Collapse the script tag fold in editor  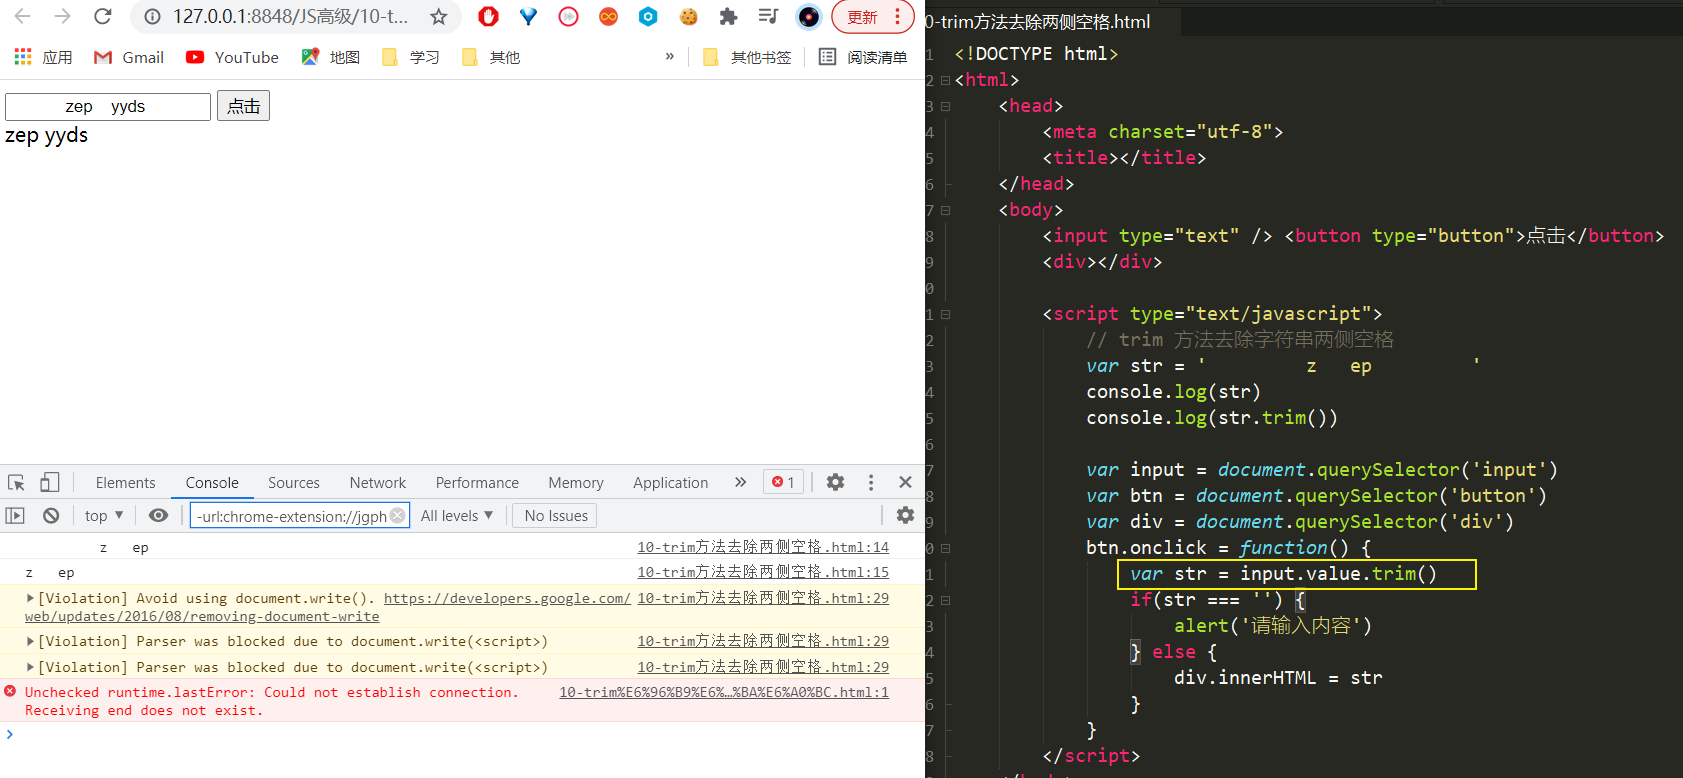tap(945, 314)
